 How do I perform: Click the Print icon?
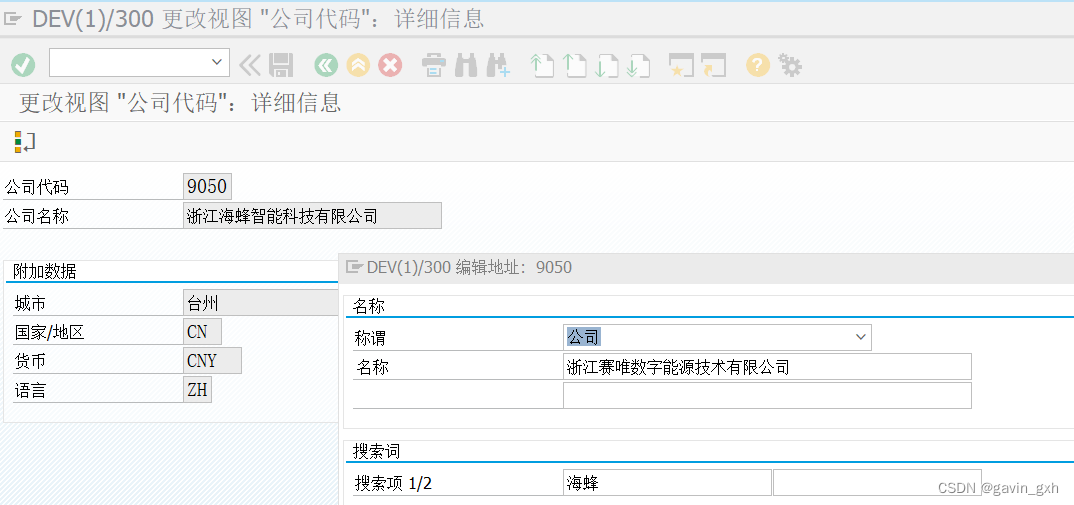[x=434, y=66]
